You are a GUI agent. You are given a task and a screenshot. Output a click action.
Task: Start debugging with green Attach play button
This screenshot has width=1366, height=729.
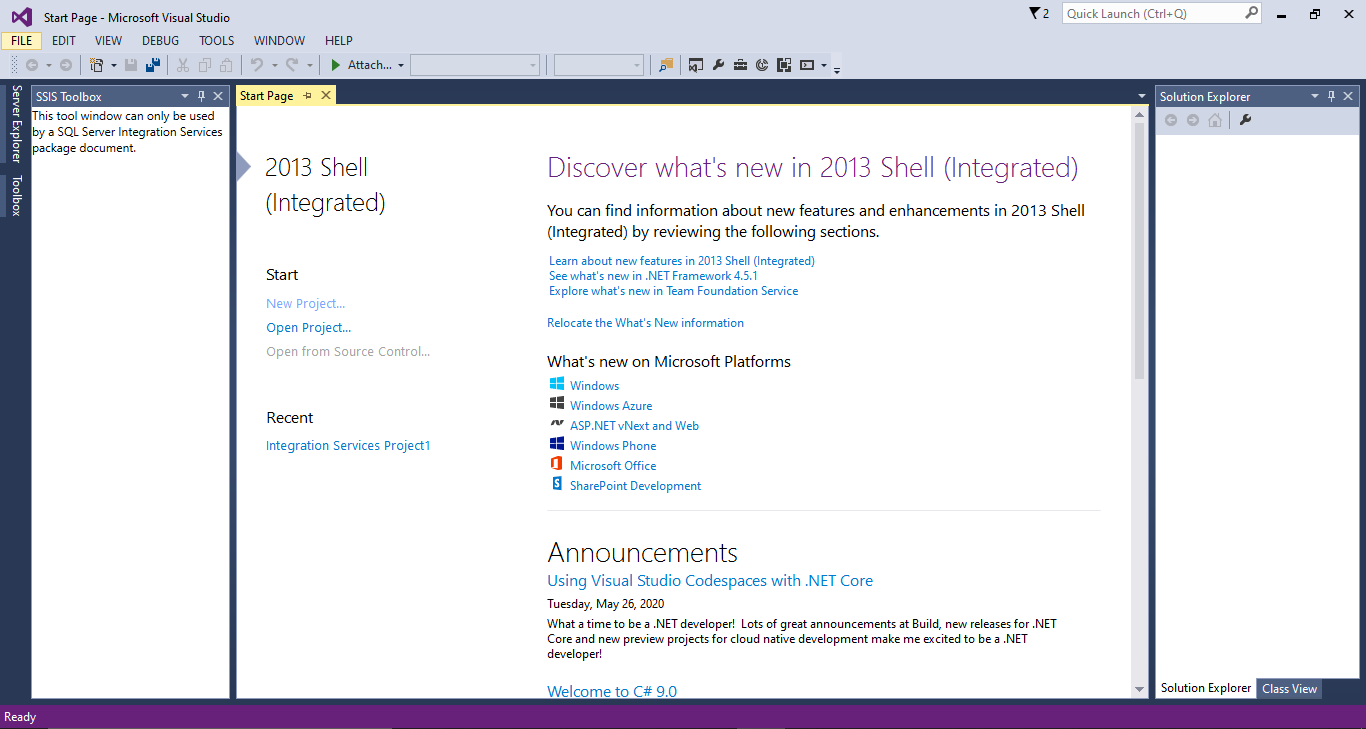tap(361, 65)
